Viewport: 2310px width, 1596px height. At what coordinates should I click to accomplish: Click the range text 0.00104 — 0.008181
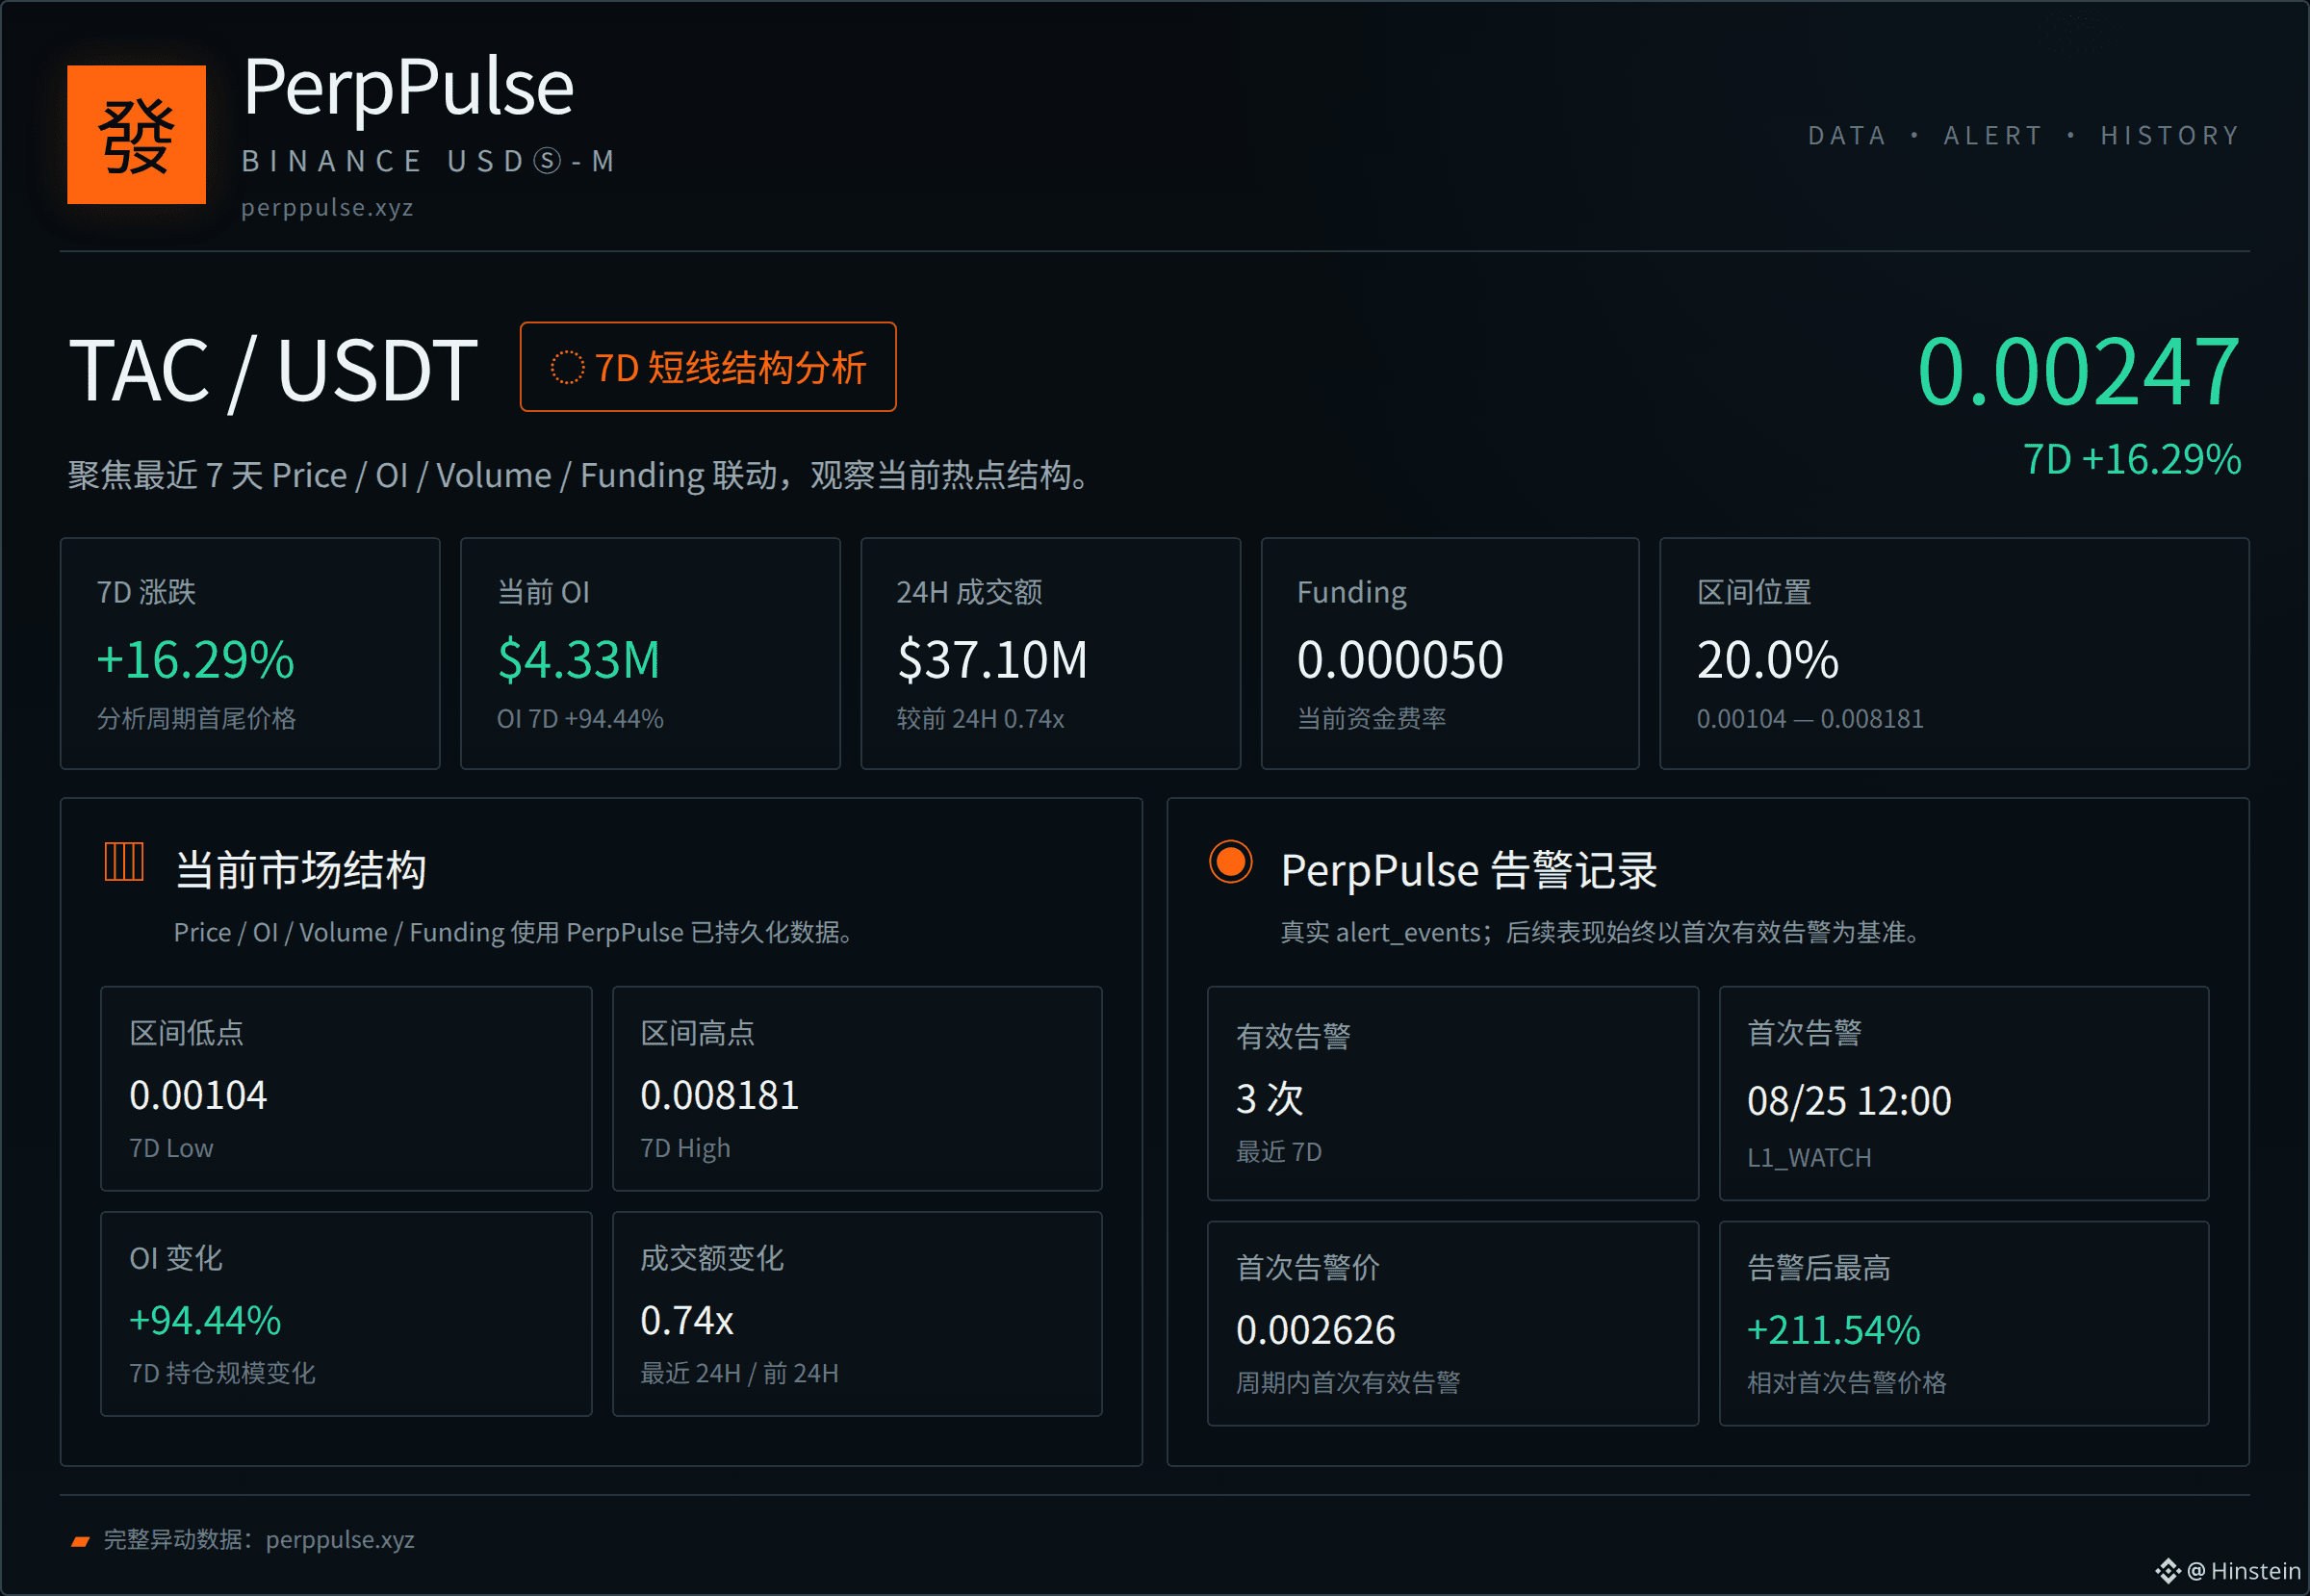click(1810, 719)
